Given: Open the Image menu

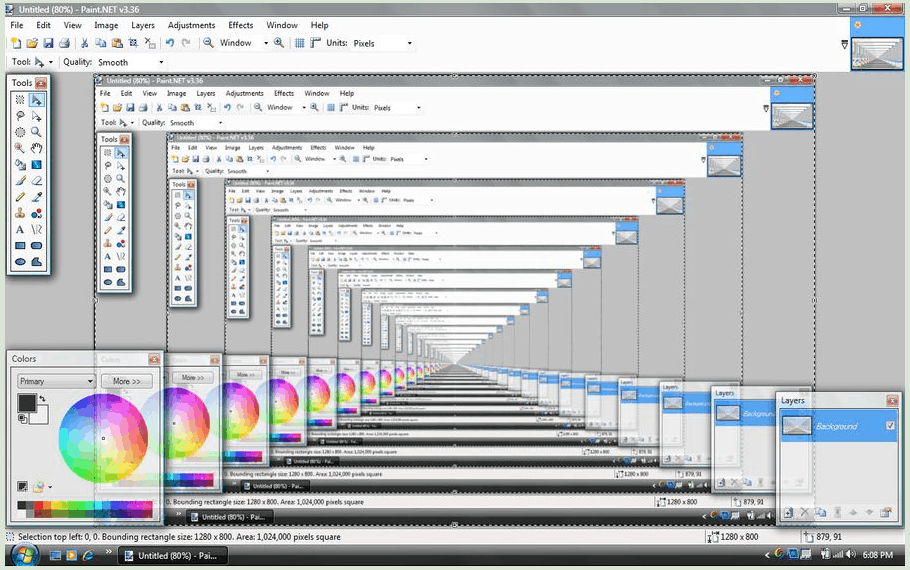Looking at the screenshot, I should click(x=106, y=25).
